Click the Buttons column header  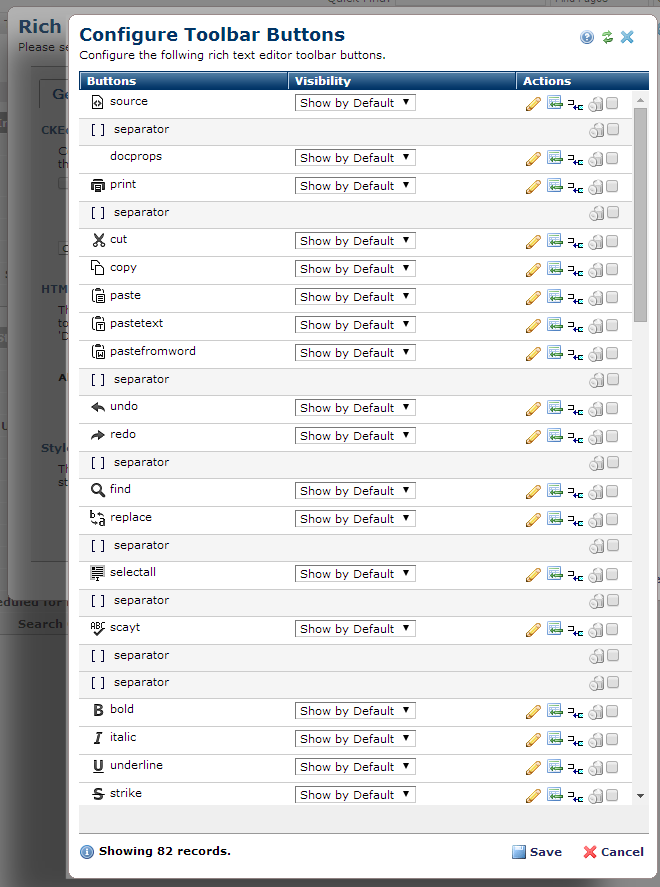pyautogui.click(x=184, y=81)
